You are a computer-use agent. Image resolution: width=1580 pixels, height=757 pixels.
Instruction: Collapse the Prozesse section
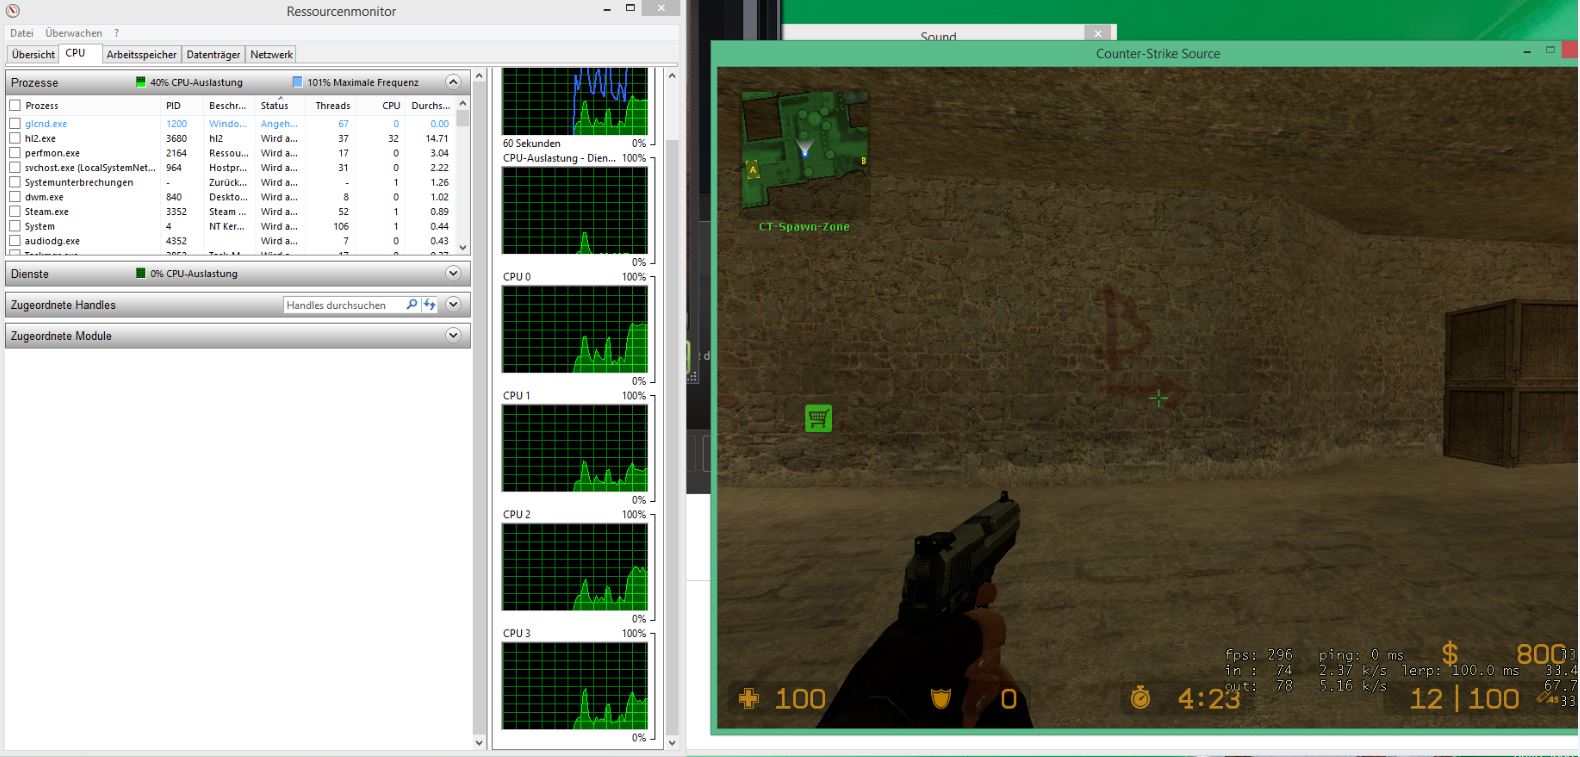(453, 82)
